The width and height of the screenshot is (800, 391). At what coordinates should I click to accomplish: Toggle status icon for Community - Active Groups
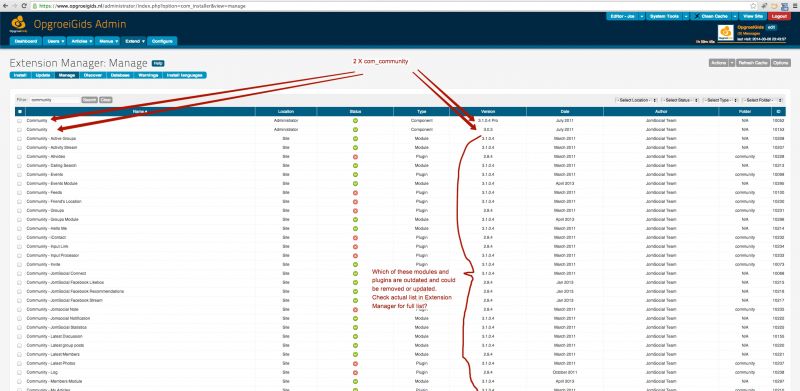[355, 138]
